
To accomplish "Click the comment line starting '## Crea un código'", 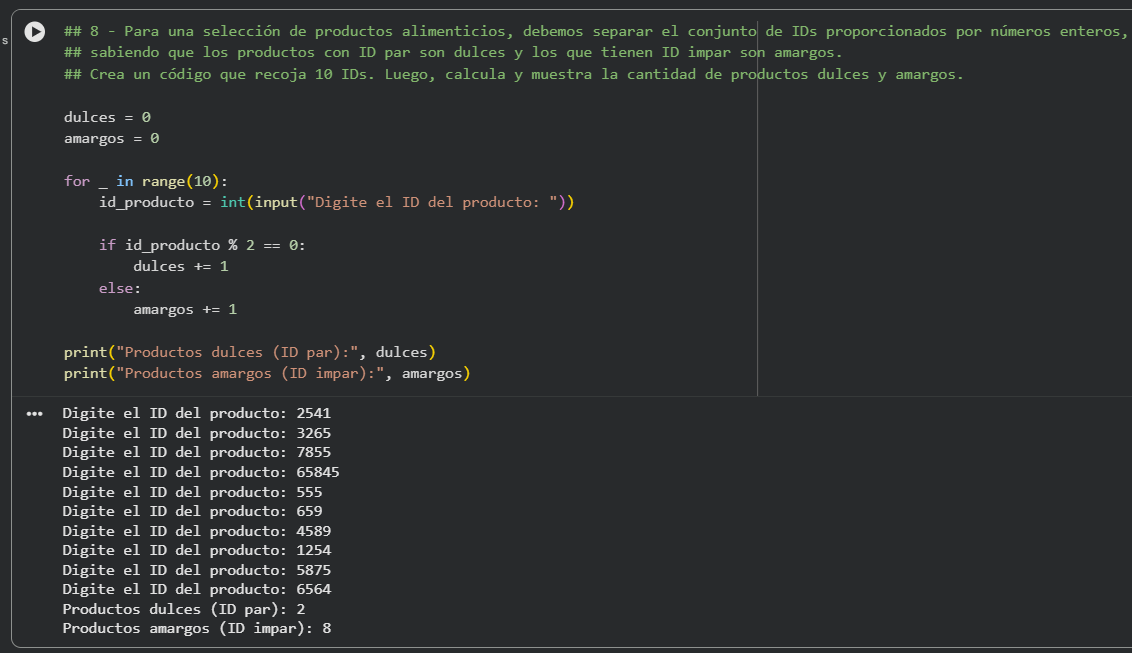I will [513, 74].
